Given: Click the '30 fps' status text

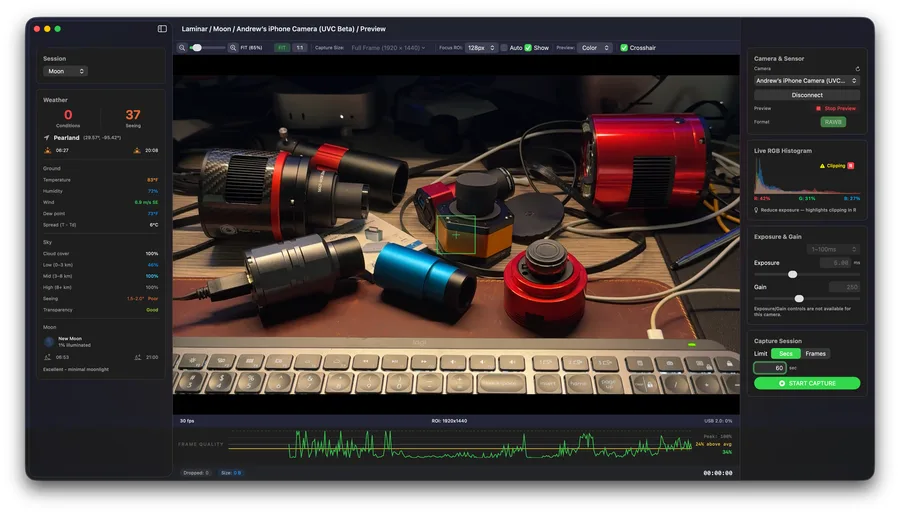Looking at the screenshot, I should pos(187,420).
